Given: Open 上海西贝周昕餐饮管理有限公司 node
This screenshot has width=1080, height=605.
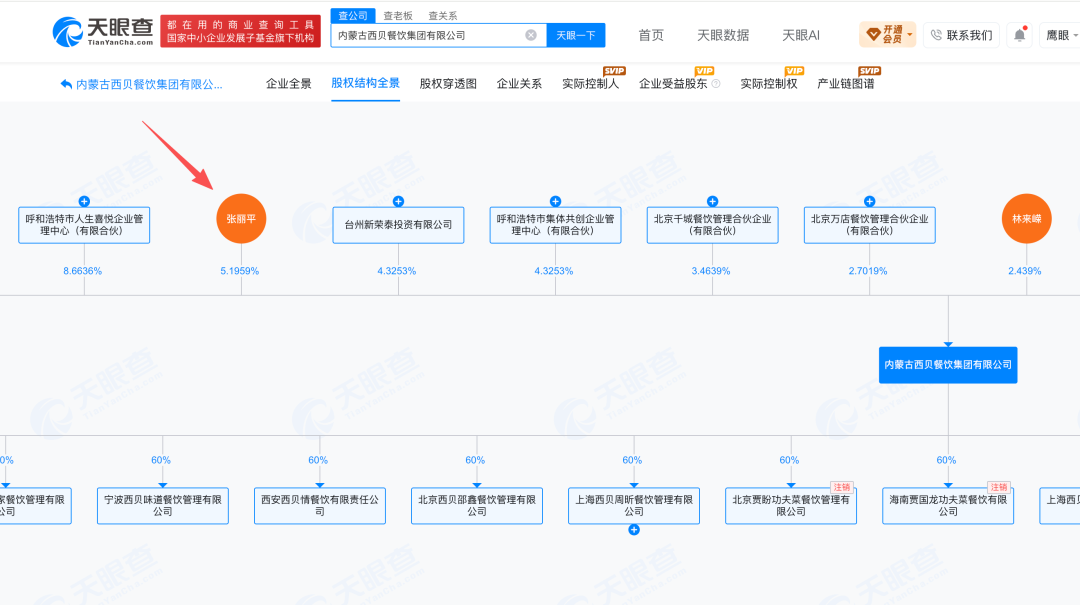Looking at the screenshot, I should 634,506.
